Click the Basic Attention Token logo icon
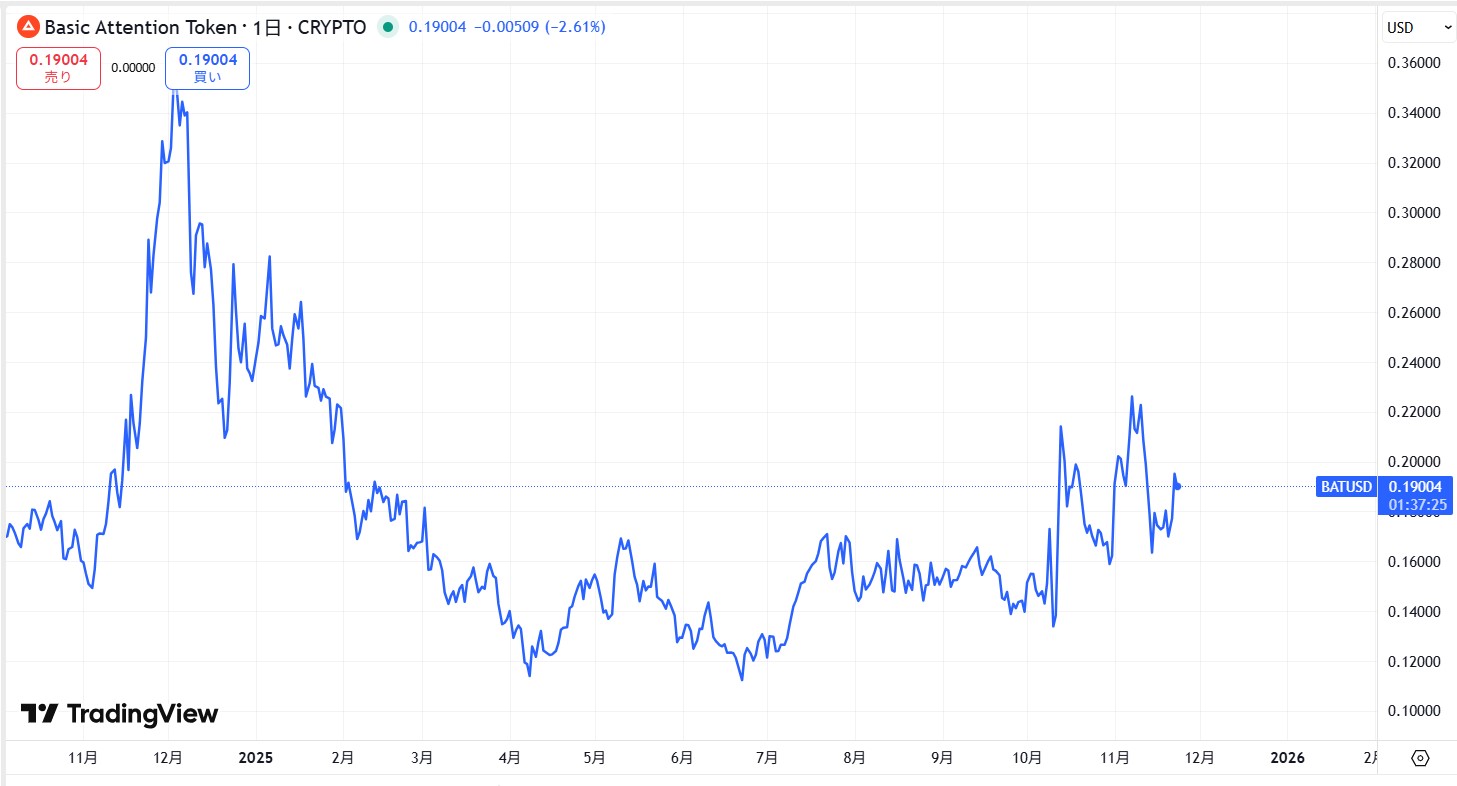The width and height of the screenshot is (1457, 786). pyautogui.click(x=28, y=27)
